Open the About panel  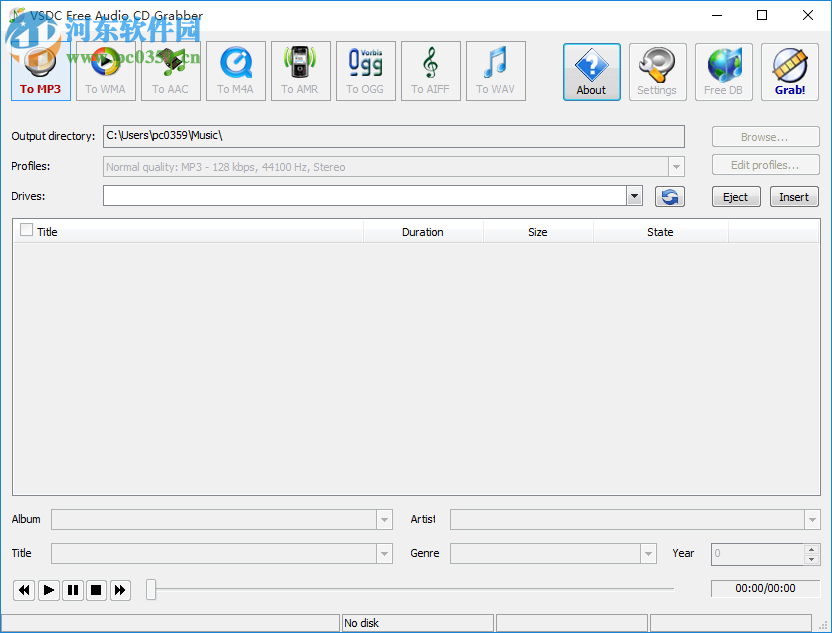pos(591,70)
